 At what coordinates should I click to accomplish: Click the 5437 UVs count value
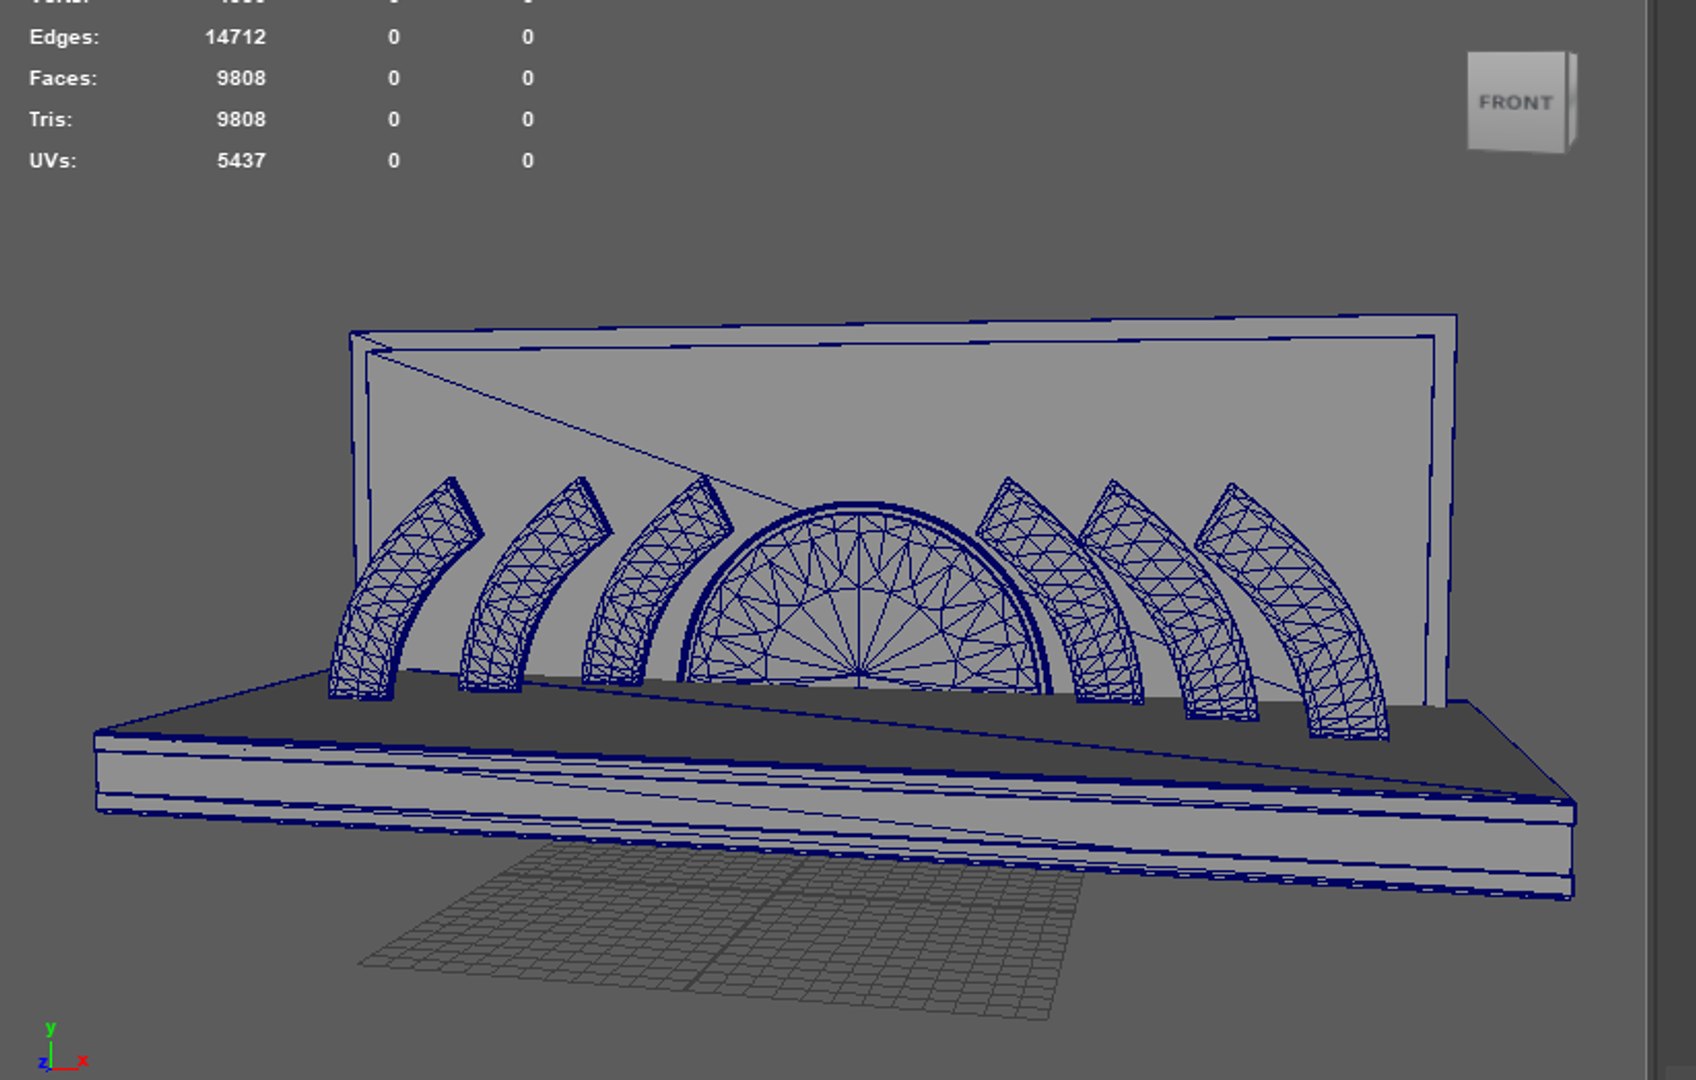[241, 160]
